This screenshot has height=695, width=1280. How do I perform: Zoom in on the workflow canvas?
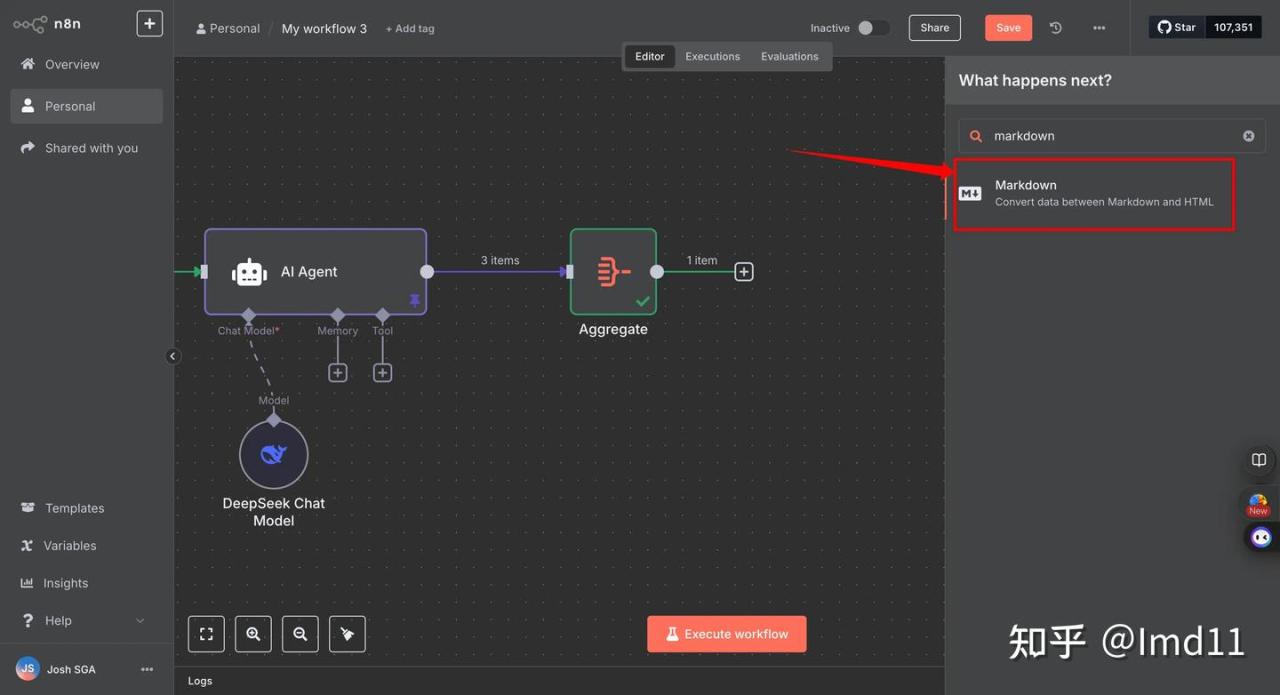point(253,634)
